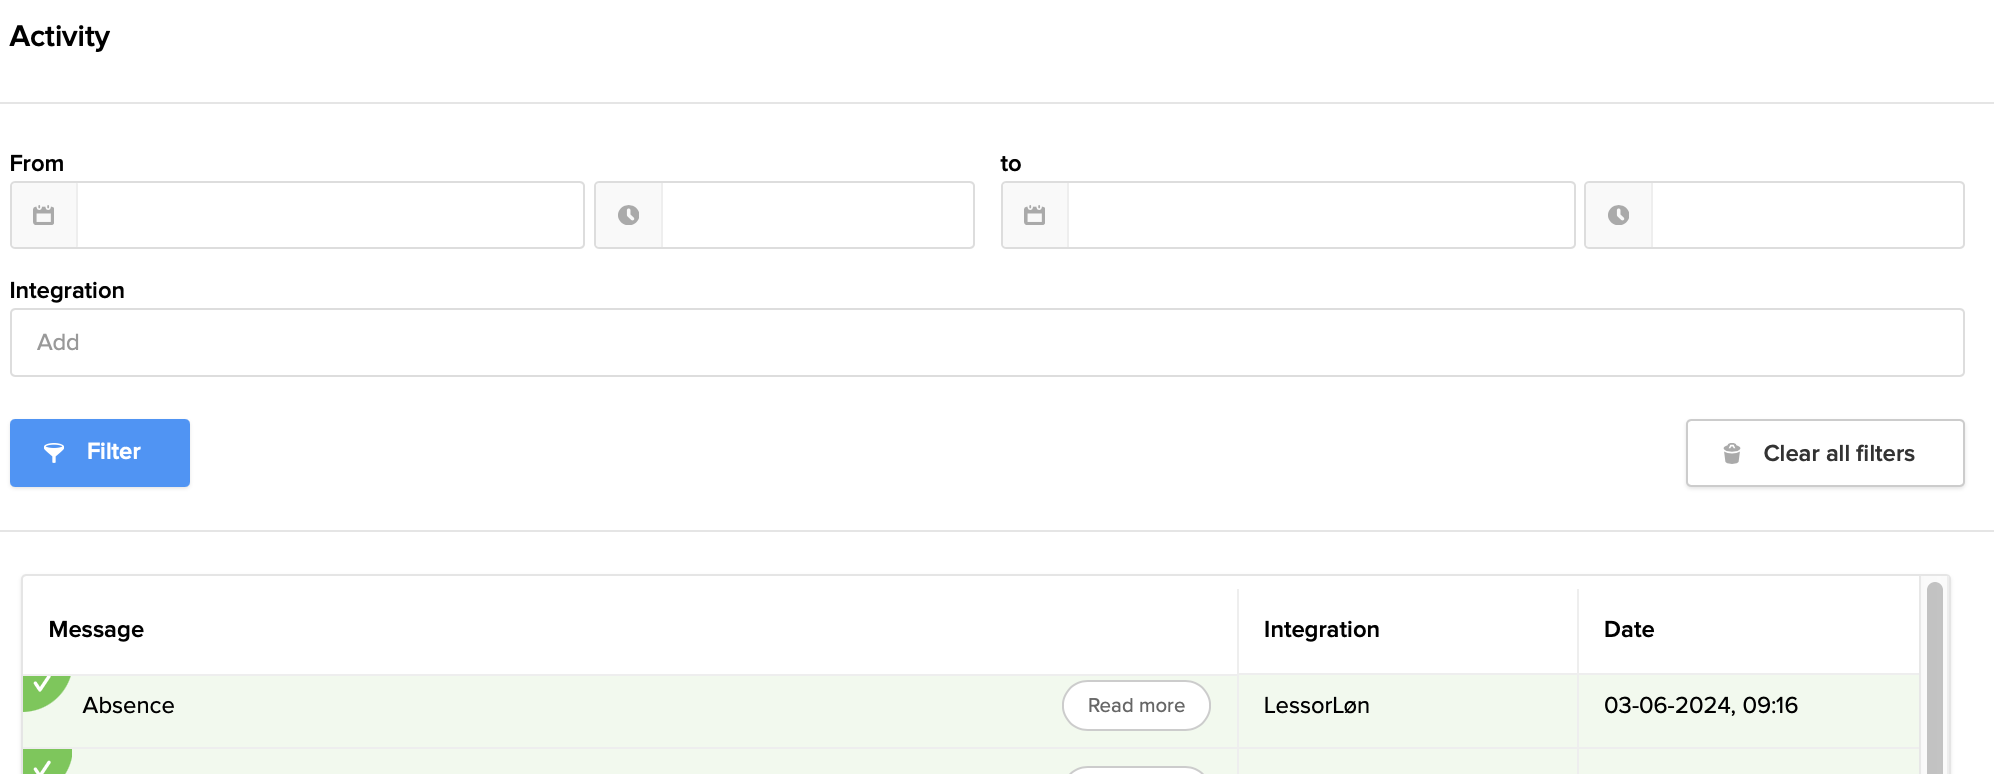Click the green checkmark on Absence row

(42, 686)
